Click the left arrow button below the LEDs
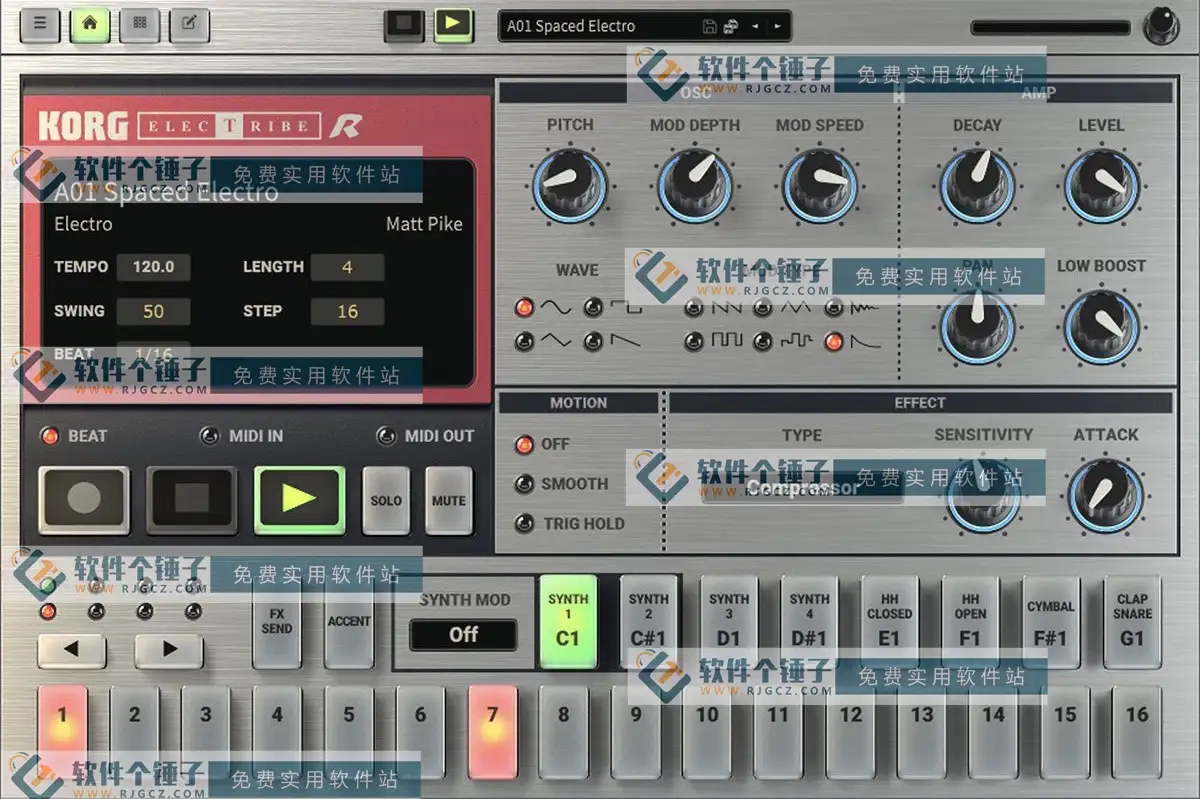This screenshot has height=799, width=1200. 72,650
